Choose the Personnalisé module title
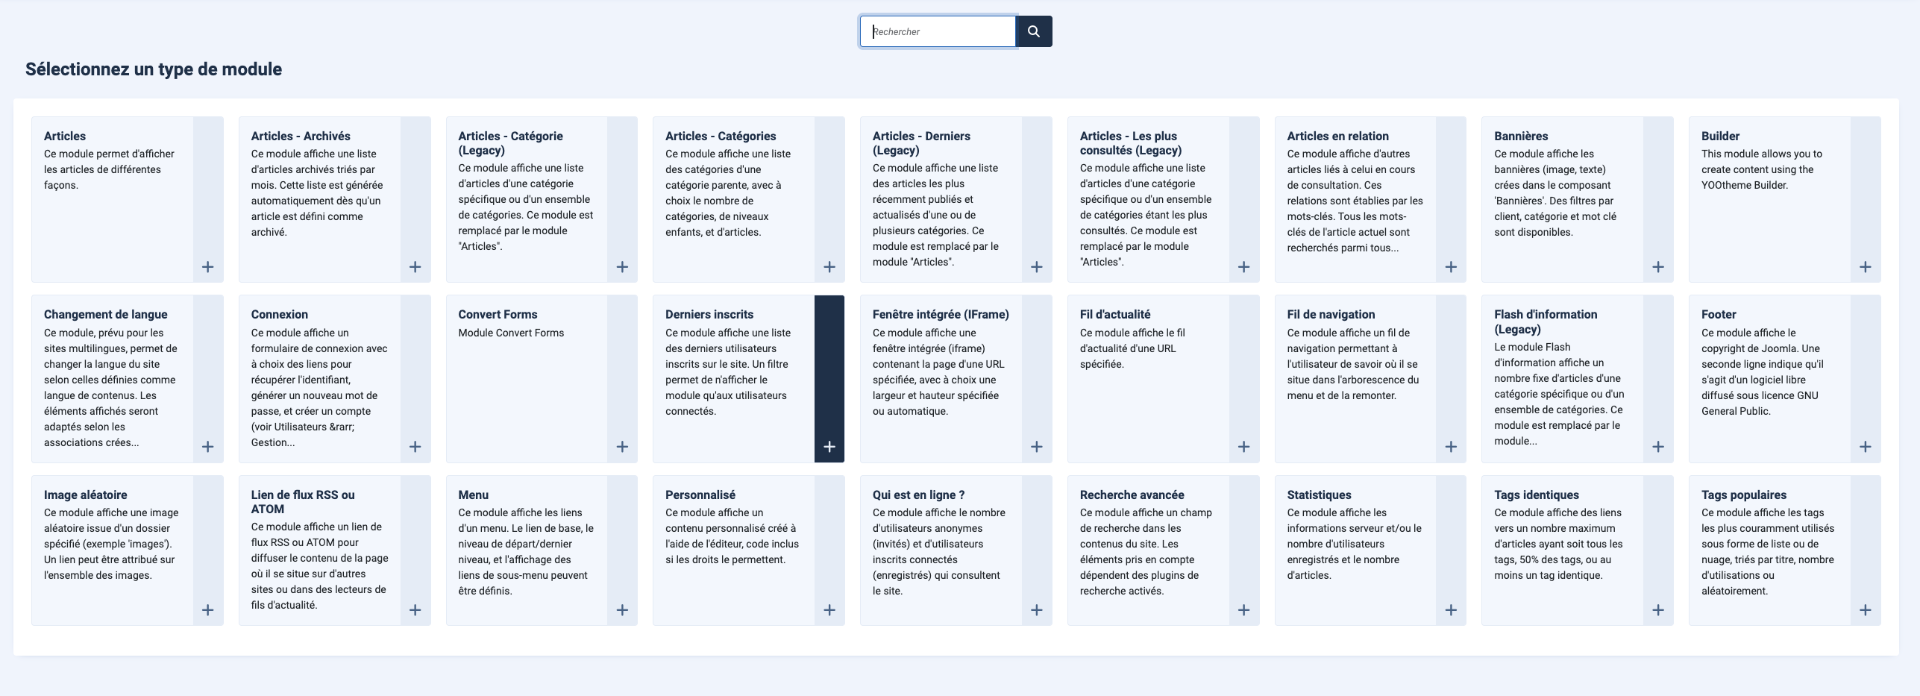This screenshot has height=696, width=1920. (x=700, y=495)
